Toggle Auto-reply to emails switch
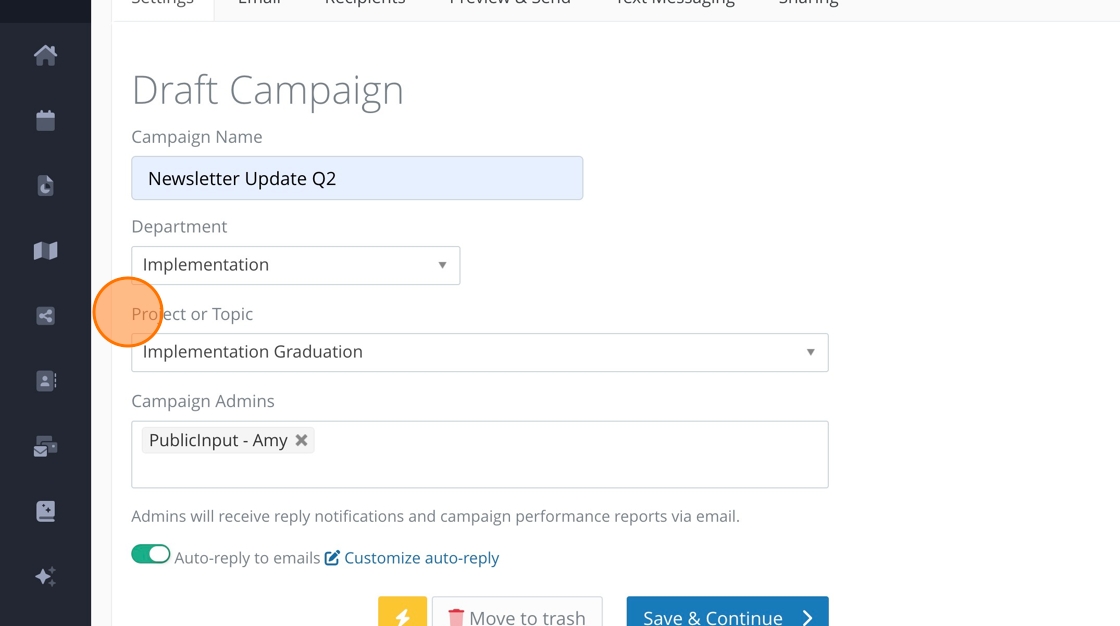 point(151,555)
